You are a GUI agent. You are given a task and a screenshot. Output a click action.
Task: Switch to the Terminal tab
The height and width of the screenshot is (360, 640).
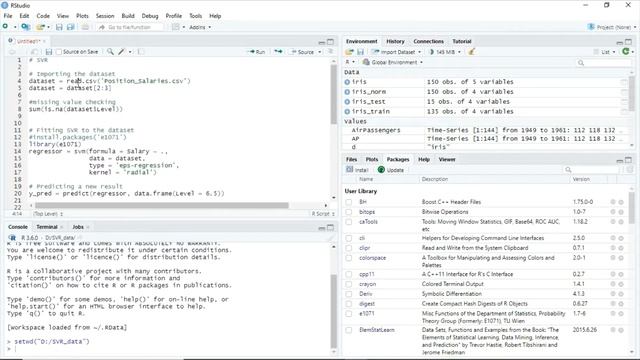pos(47,227)
